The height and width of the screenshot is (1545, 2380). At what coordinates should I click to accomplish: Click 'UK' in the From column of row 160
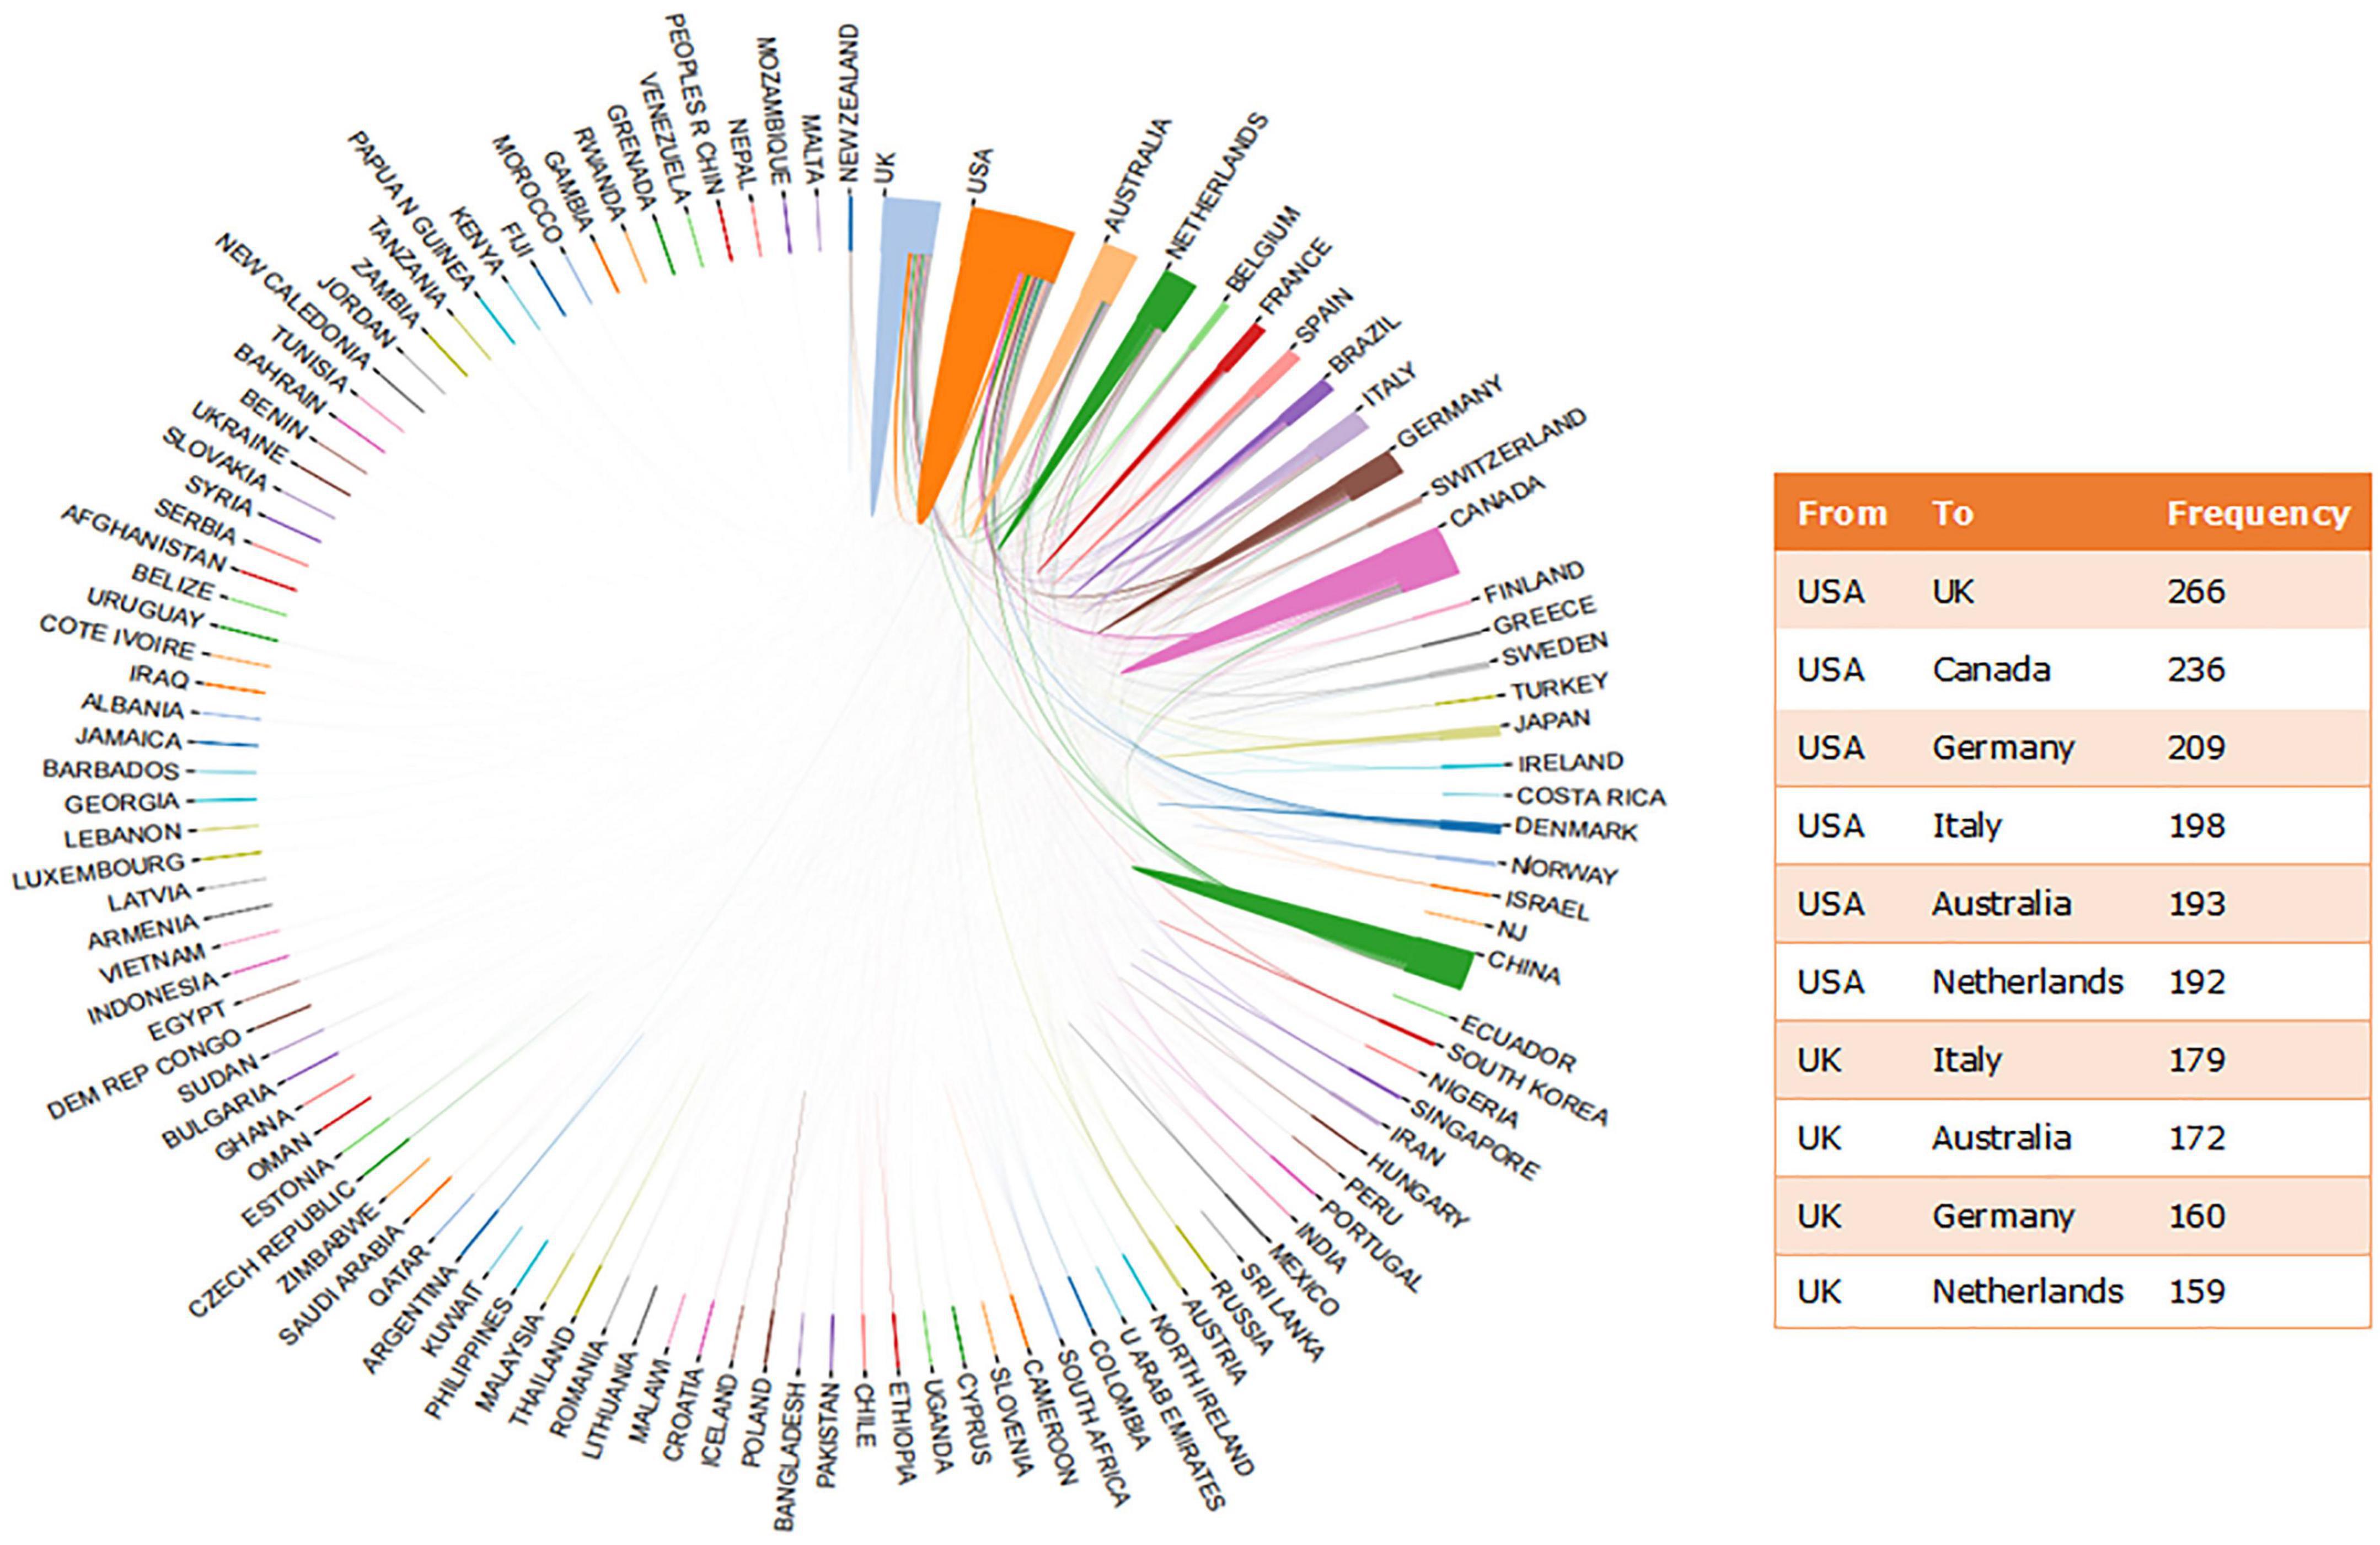(x=1818, y=1215)
